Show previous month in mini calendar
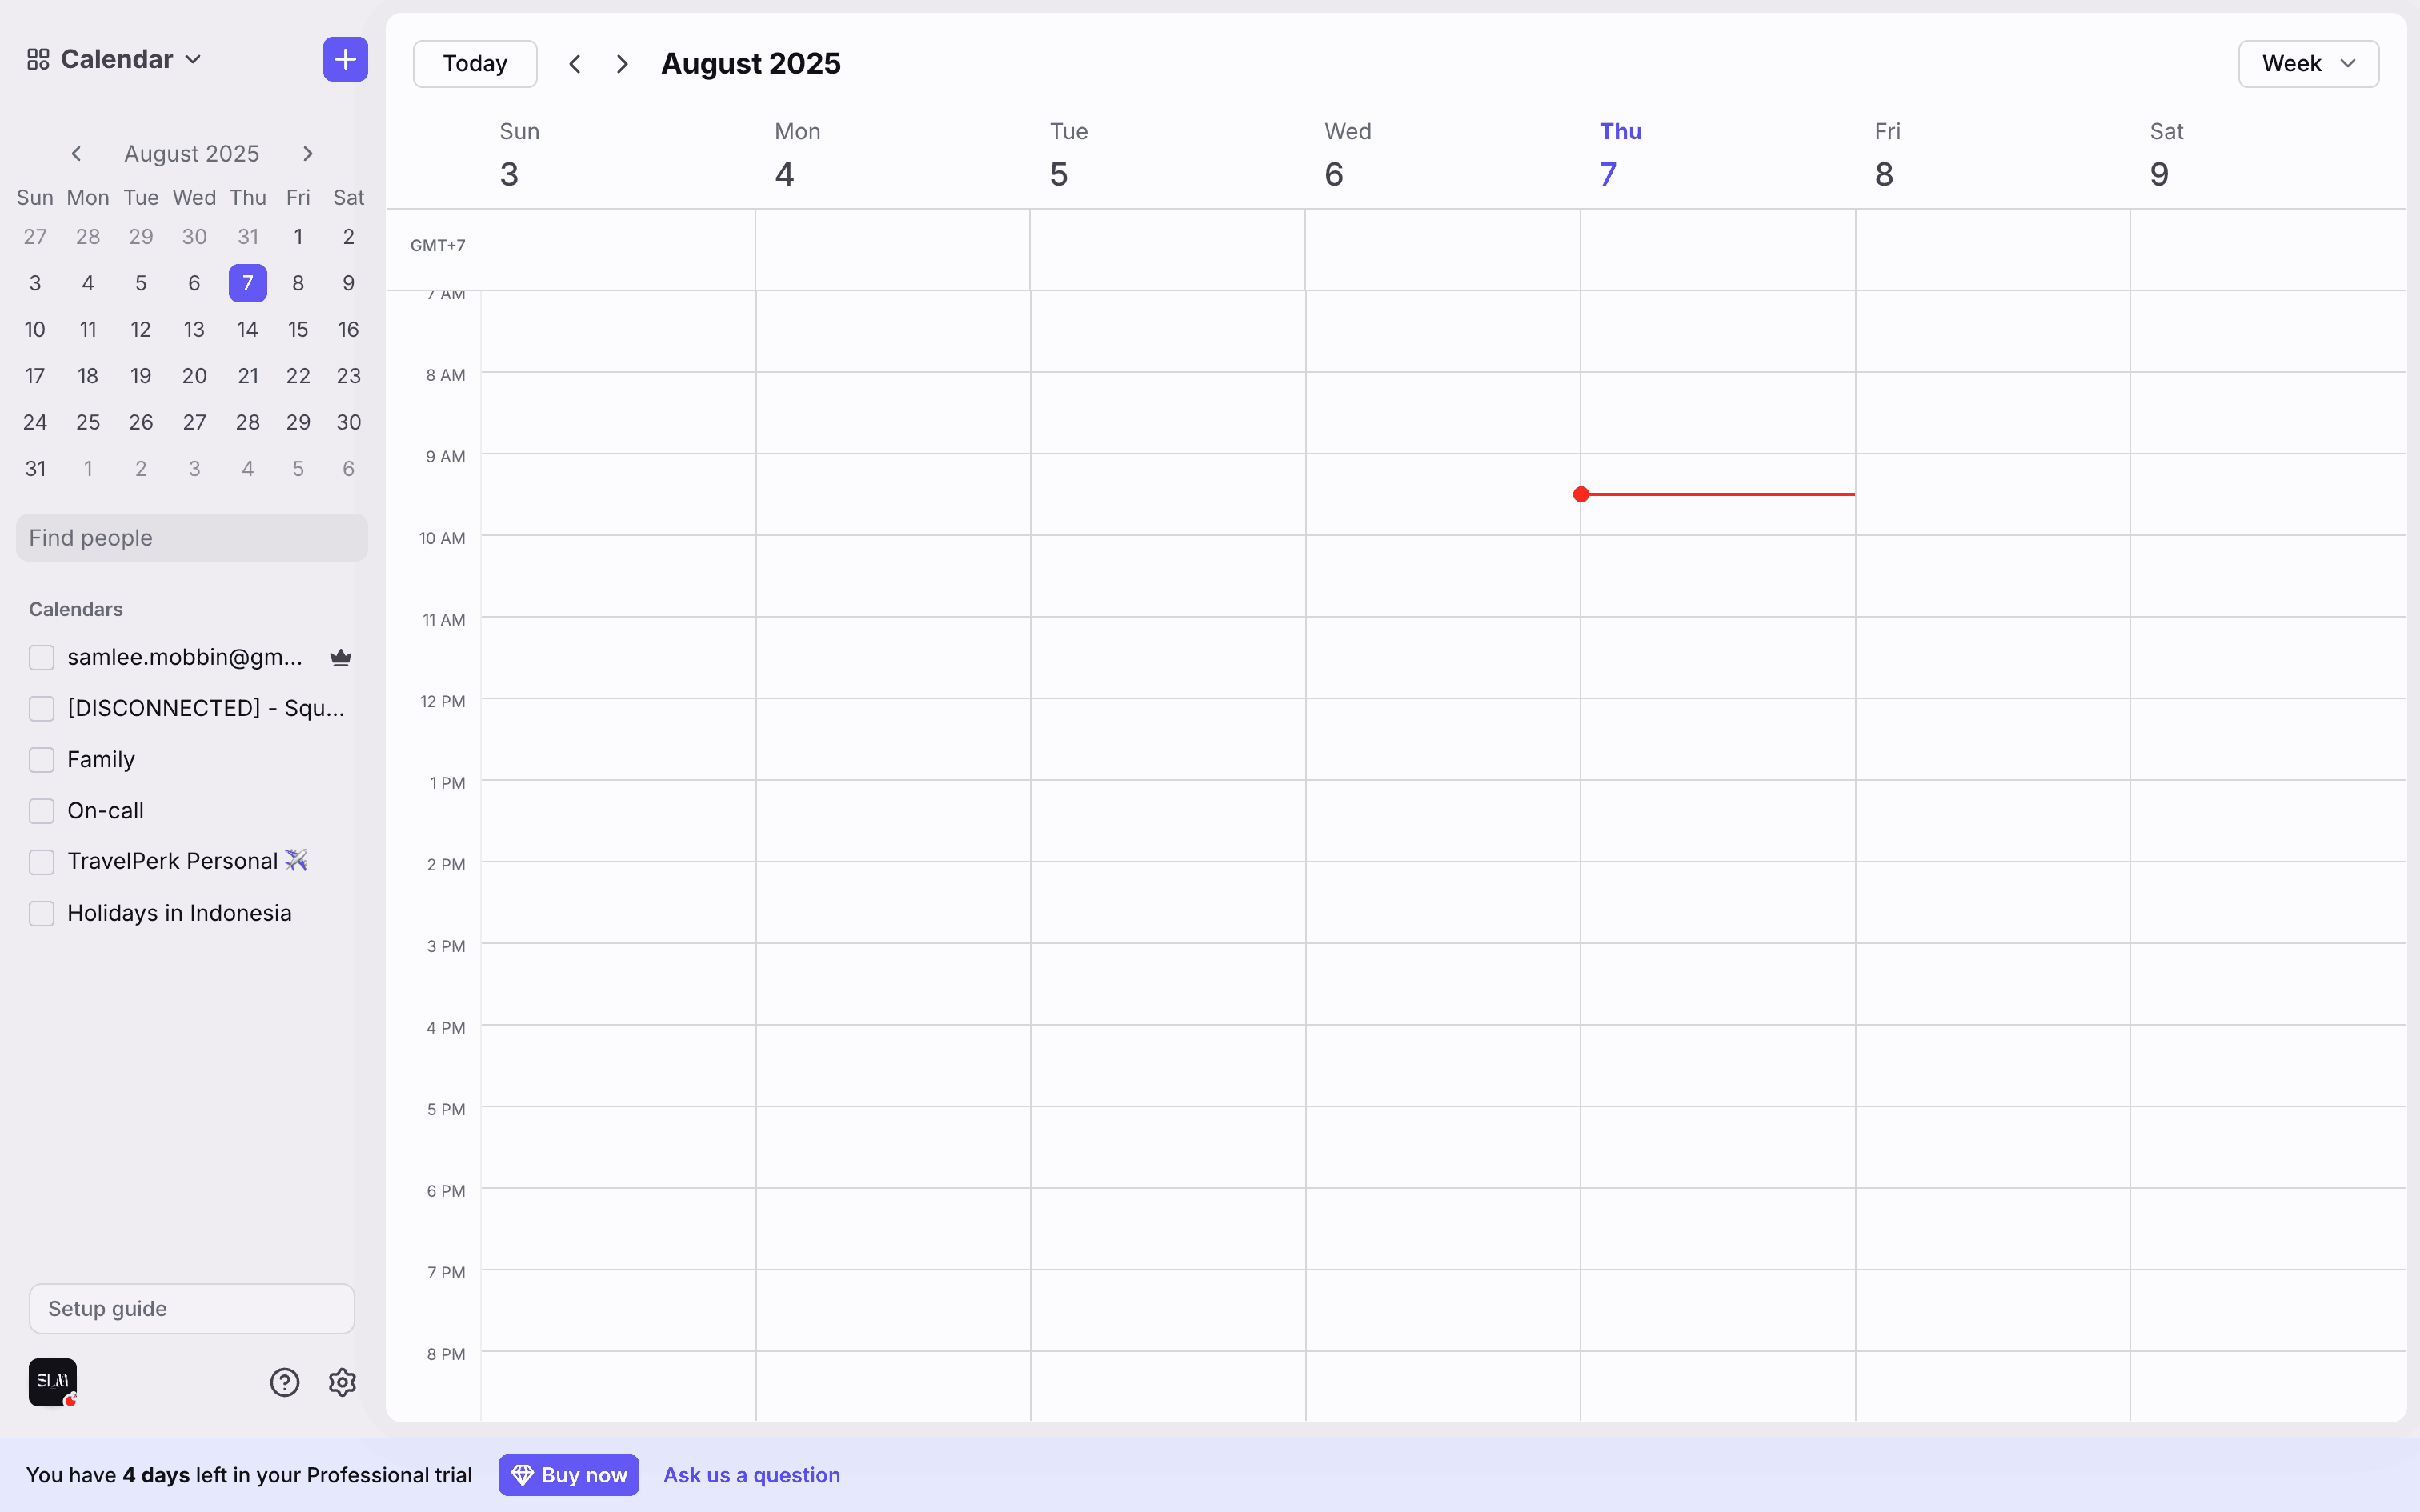This screenshot has width=2420, height=1512. (x=76, y=154)
